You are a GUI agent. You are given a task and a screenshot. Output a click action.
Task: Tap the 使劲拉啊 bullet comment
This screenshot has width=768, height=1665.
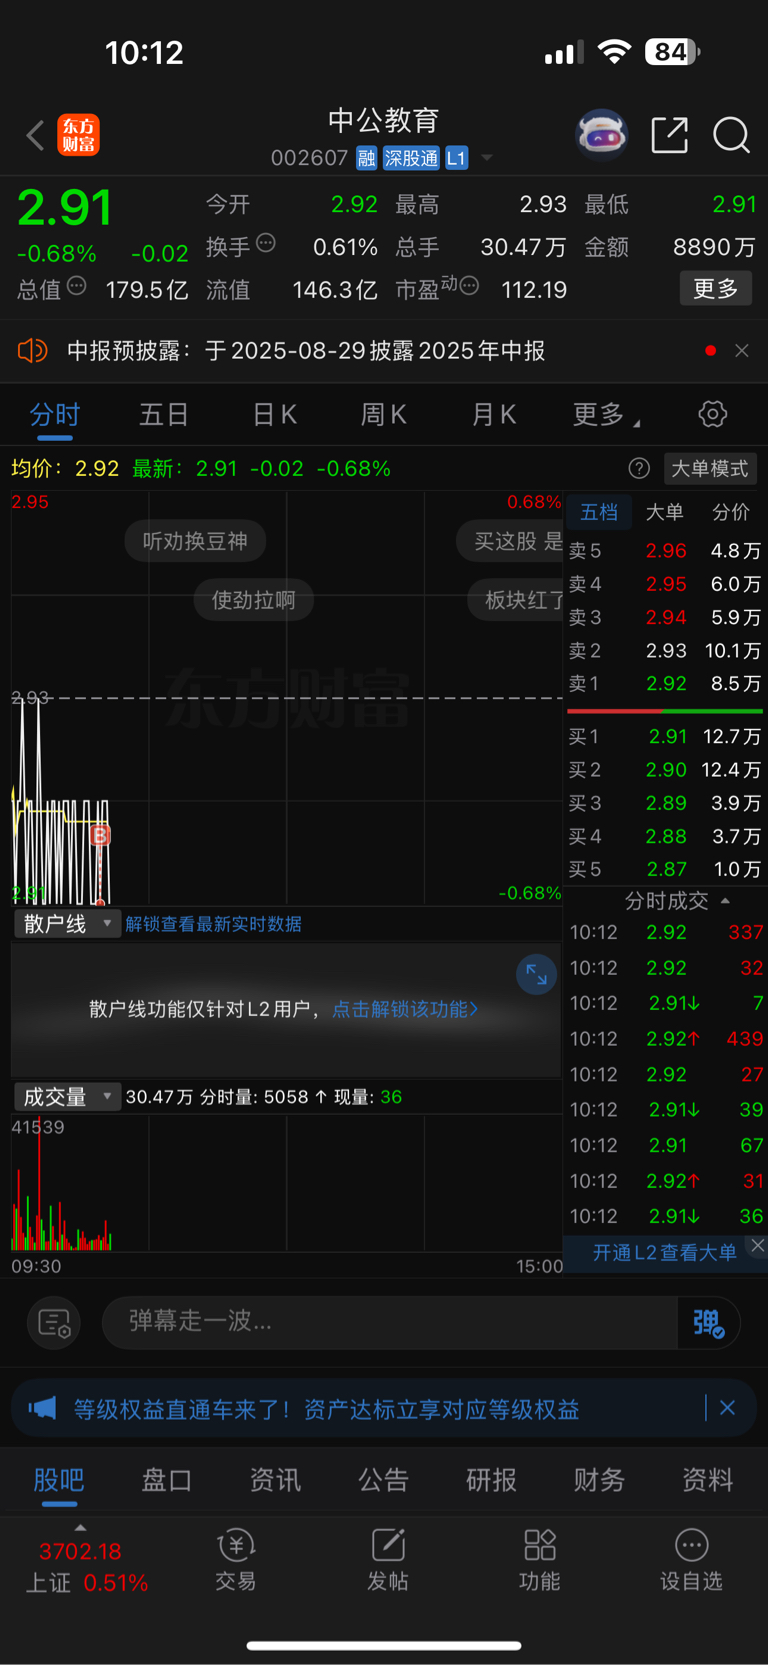253,600
